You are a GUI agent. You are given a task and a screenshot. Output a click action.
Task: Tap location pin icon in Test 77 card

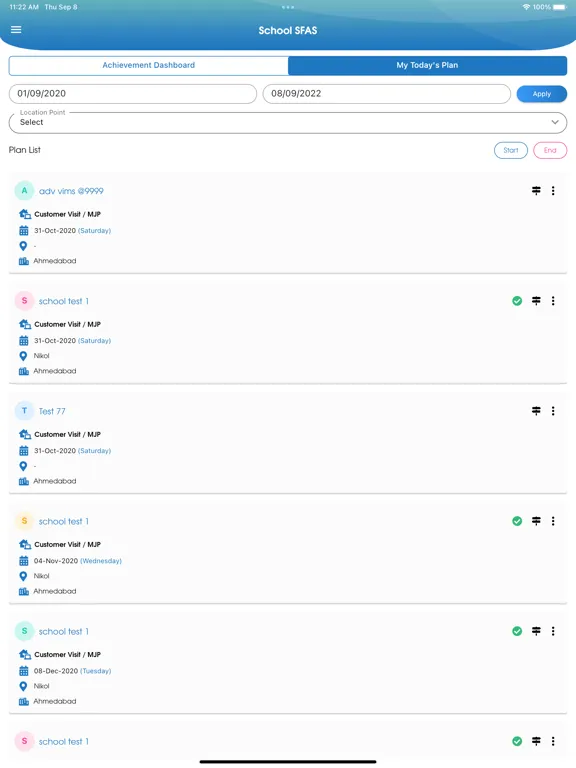[x=23, y=466]
